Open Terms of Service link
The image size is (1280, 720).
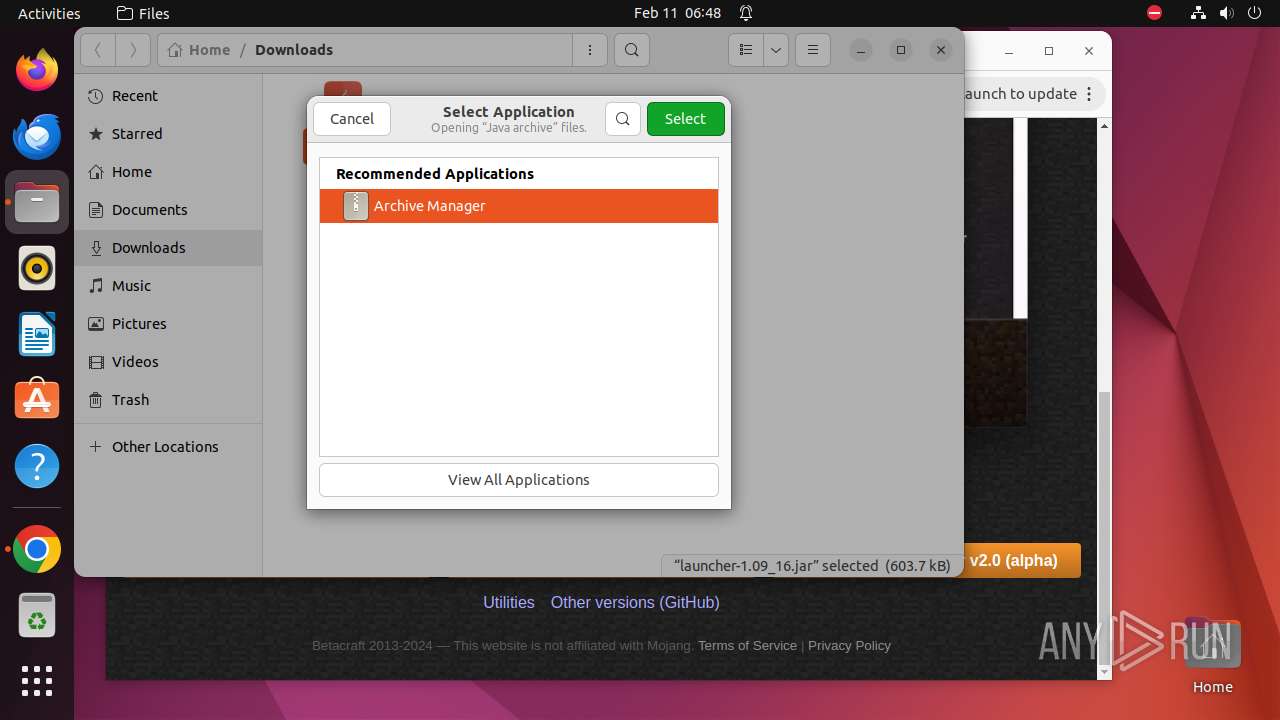coord(747,646)
